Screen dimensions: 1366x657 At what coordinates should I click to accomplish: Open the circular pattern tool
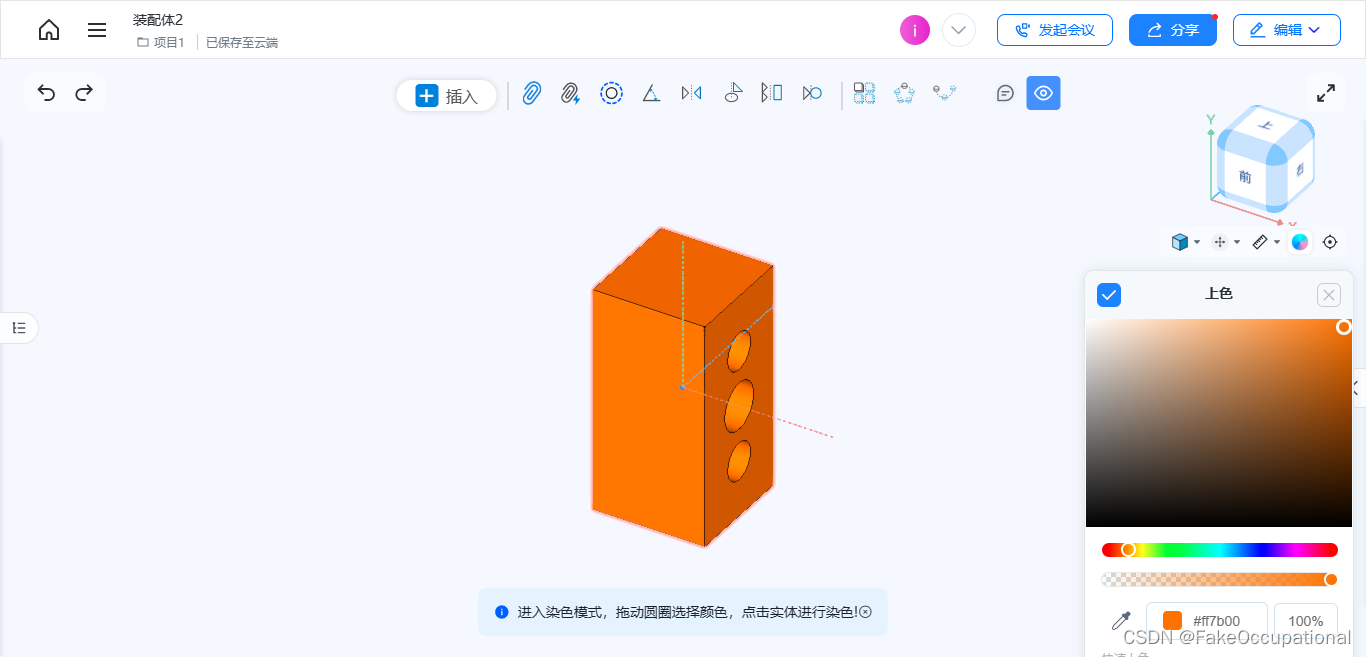pos(904,93)
